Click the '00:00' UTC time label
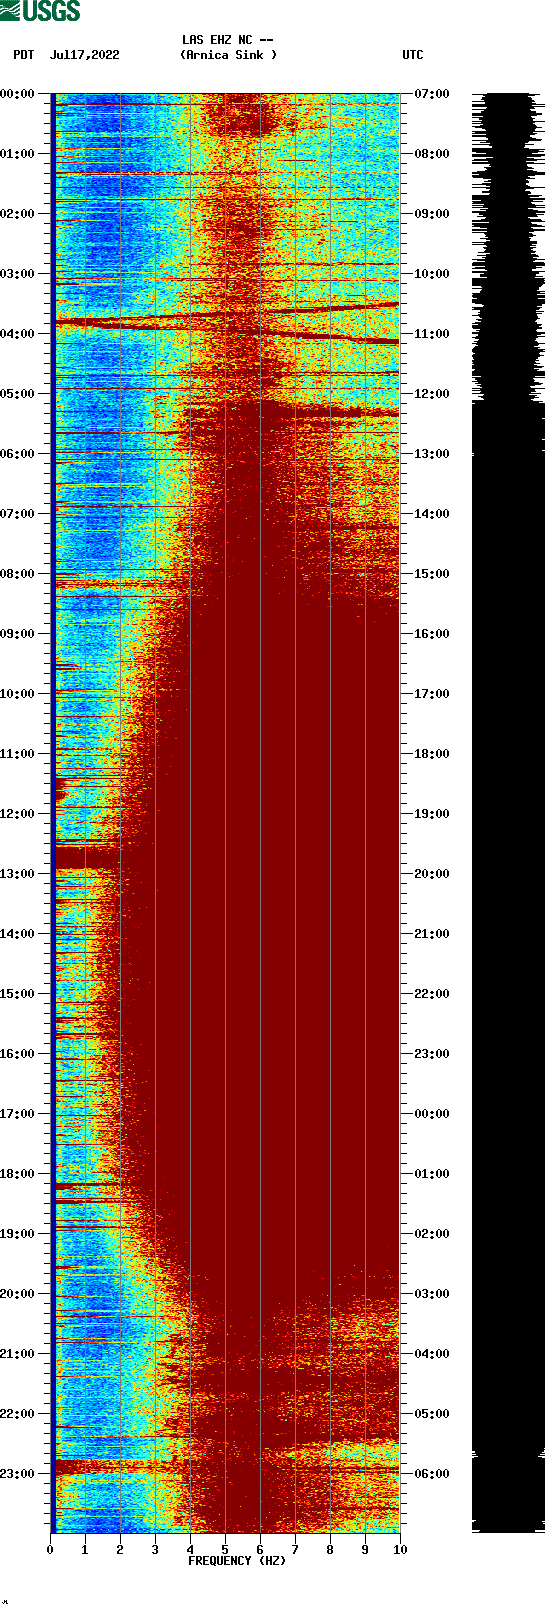 [x=432, y=1114]
